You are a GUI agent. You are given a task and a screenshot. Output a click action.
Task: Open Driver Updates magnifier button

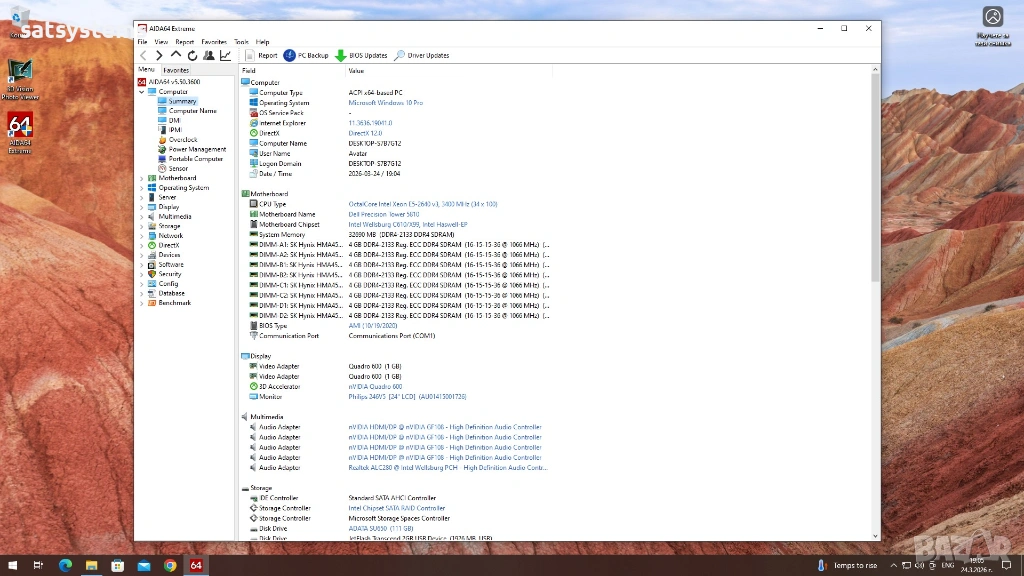(x=400, y=56)
